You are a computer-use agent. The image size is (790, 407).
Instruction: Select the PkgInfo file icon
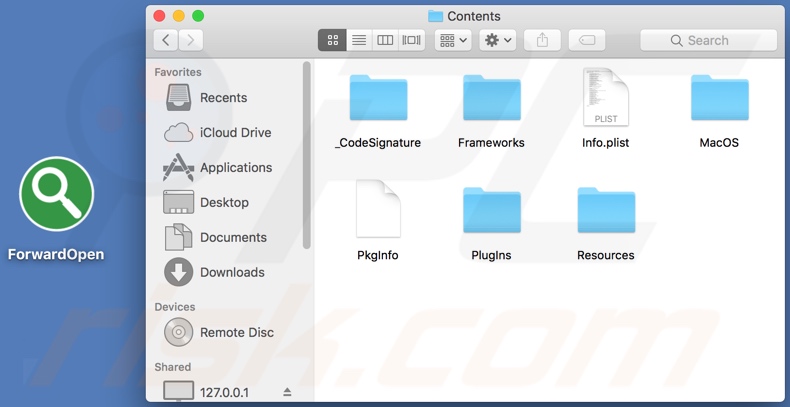coord(378,209)
